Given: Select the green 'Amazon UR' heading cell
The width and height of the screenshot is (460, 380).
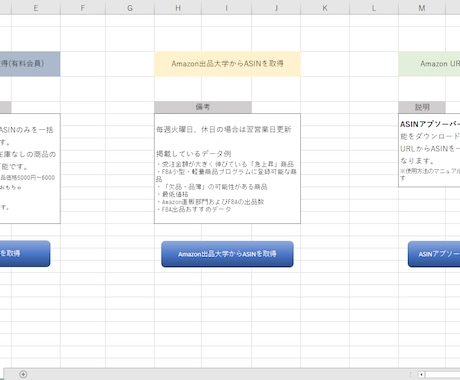Looking at the screenshot, I should coord(429,64).
